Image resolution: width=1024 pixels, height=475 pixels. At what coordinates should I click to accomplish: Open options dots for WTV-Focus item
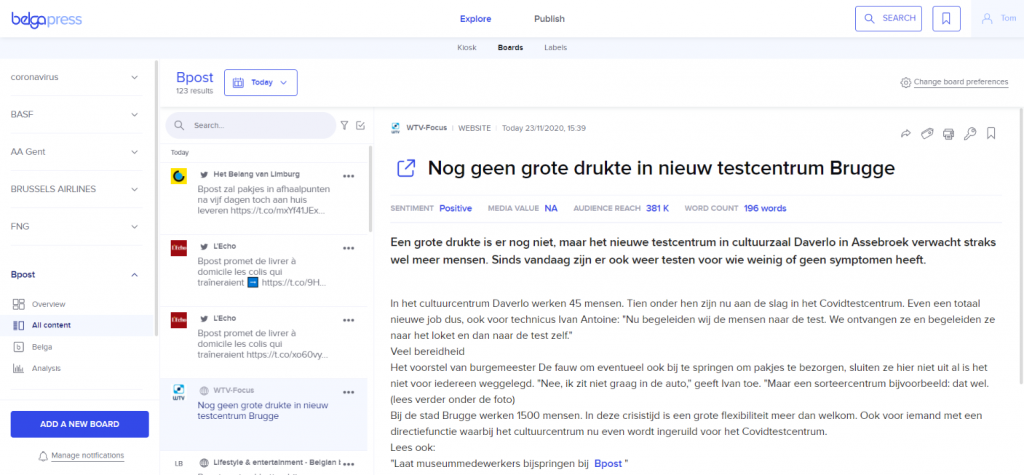[x=349, y=392]
